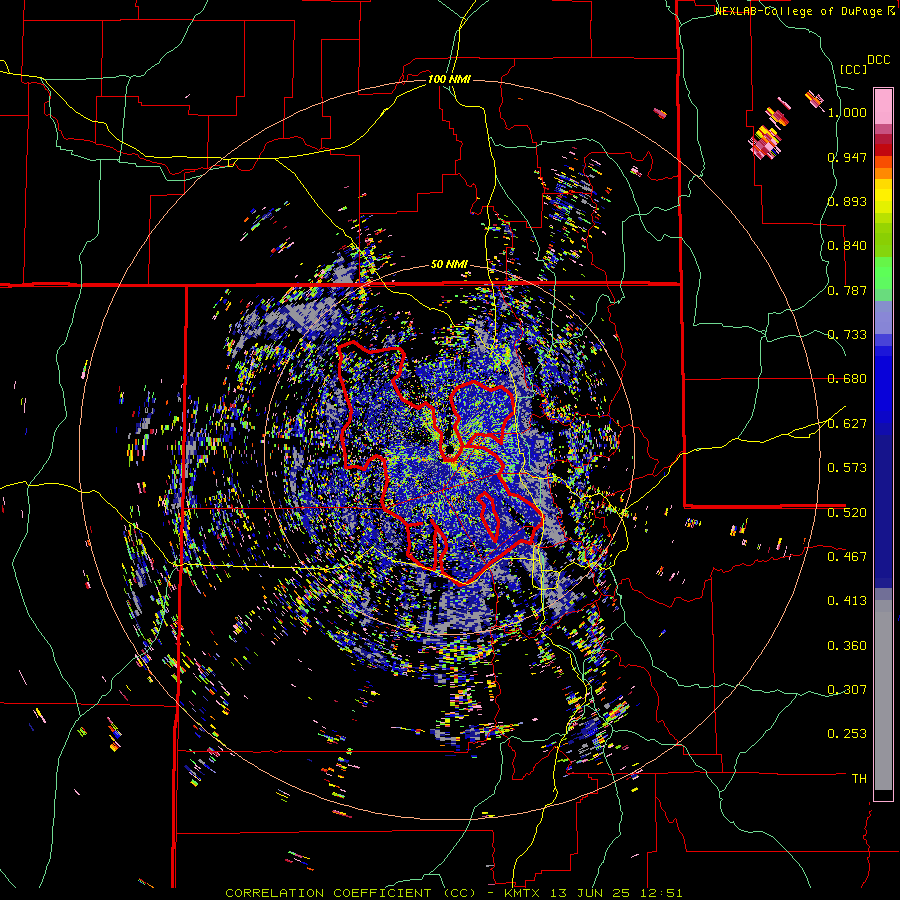
Task: Click the 100 NMI range ring label
Action: [x=449, y=79]
